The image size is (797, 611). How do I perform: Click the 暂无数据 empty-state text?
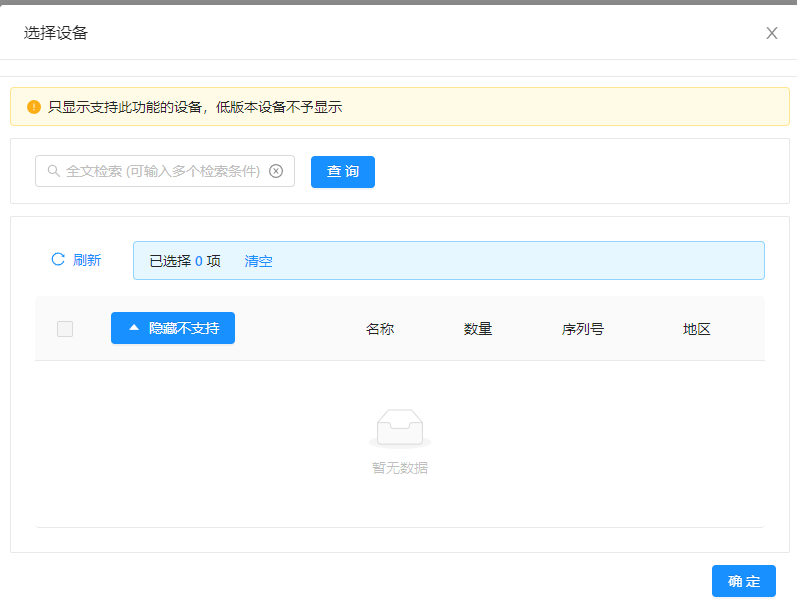400,467
